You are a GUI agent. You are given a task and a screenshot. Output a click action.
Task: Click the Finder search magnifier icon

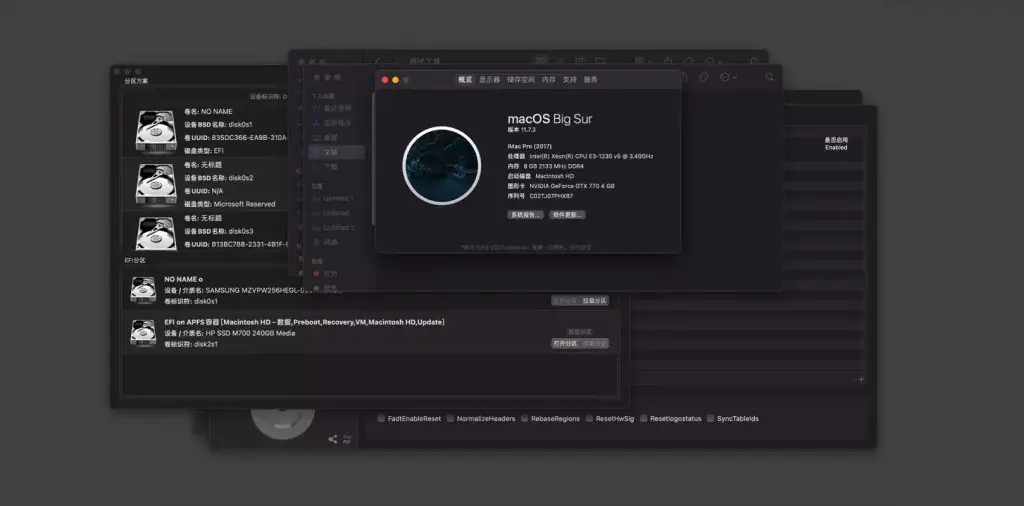pyautogui.click(x=770, y=77)
